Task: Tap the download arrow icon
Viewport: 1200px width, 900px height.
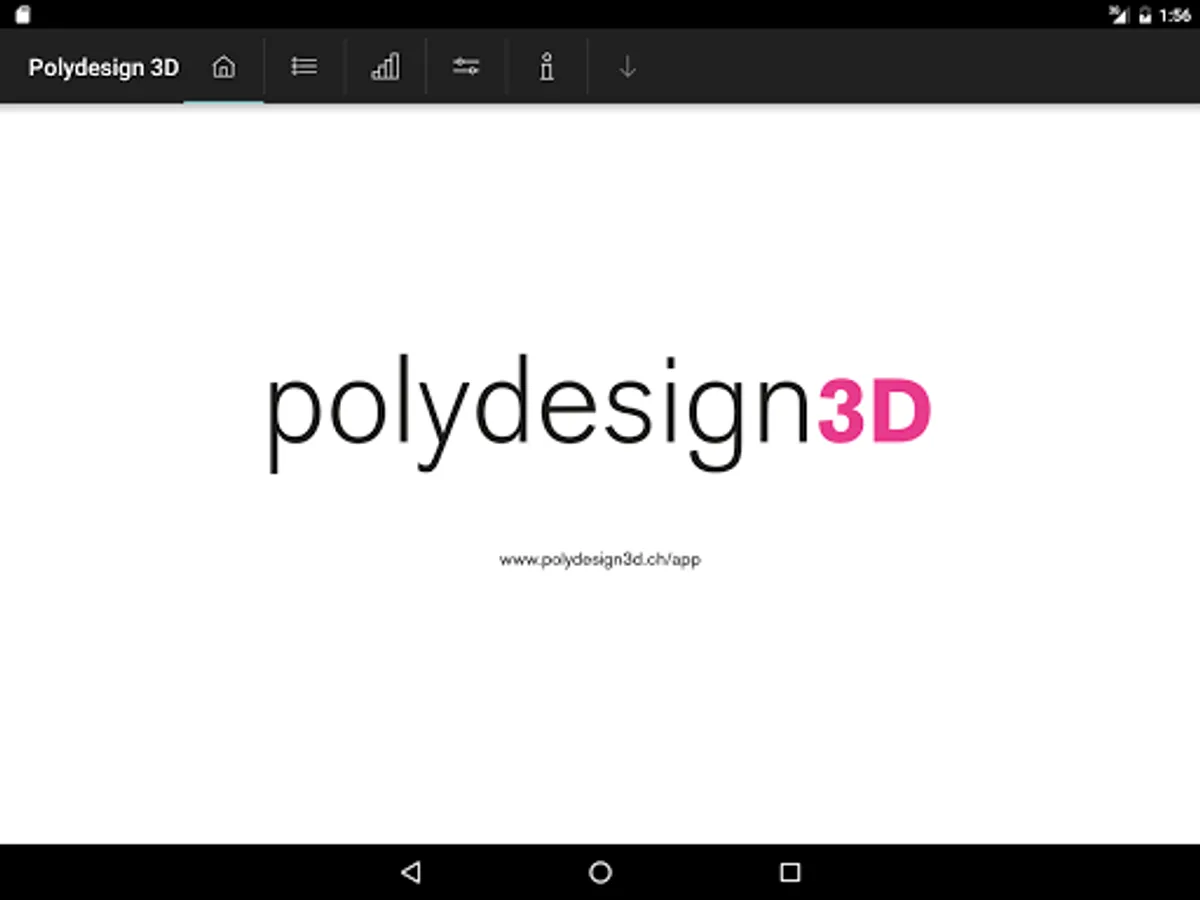Action: click(x=628, y=67)
